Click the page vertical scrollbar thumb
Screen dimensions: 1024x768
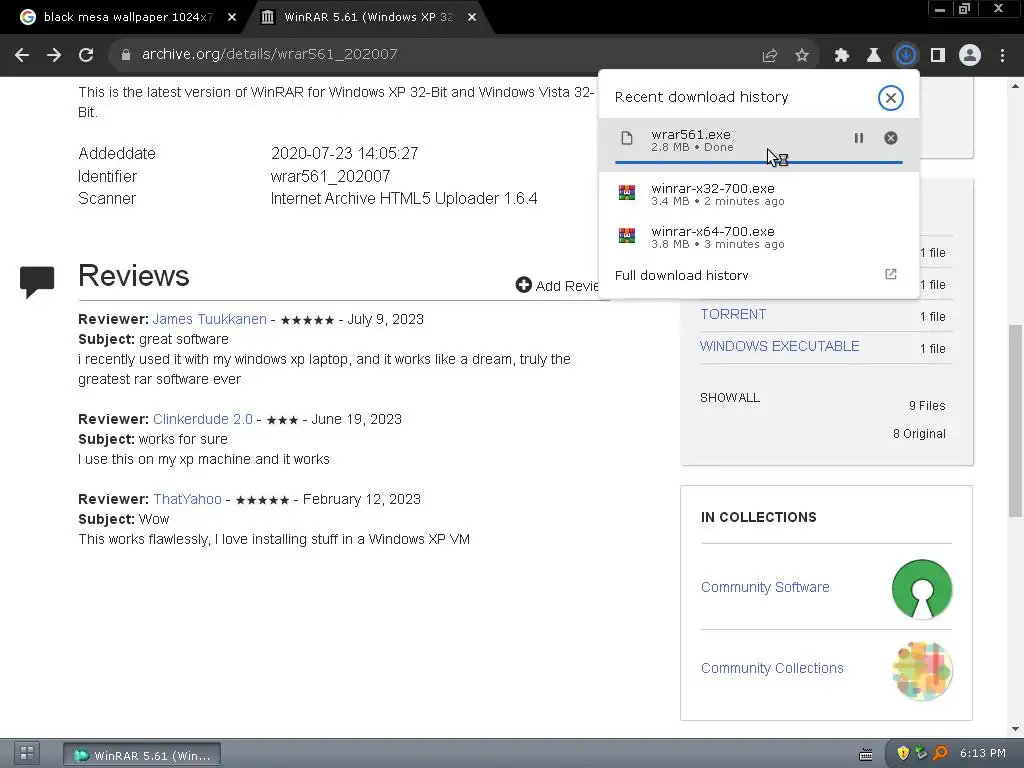point(1016,420)
